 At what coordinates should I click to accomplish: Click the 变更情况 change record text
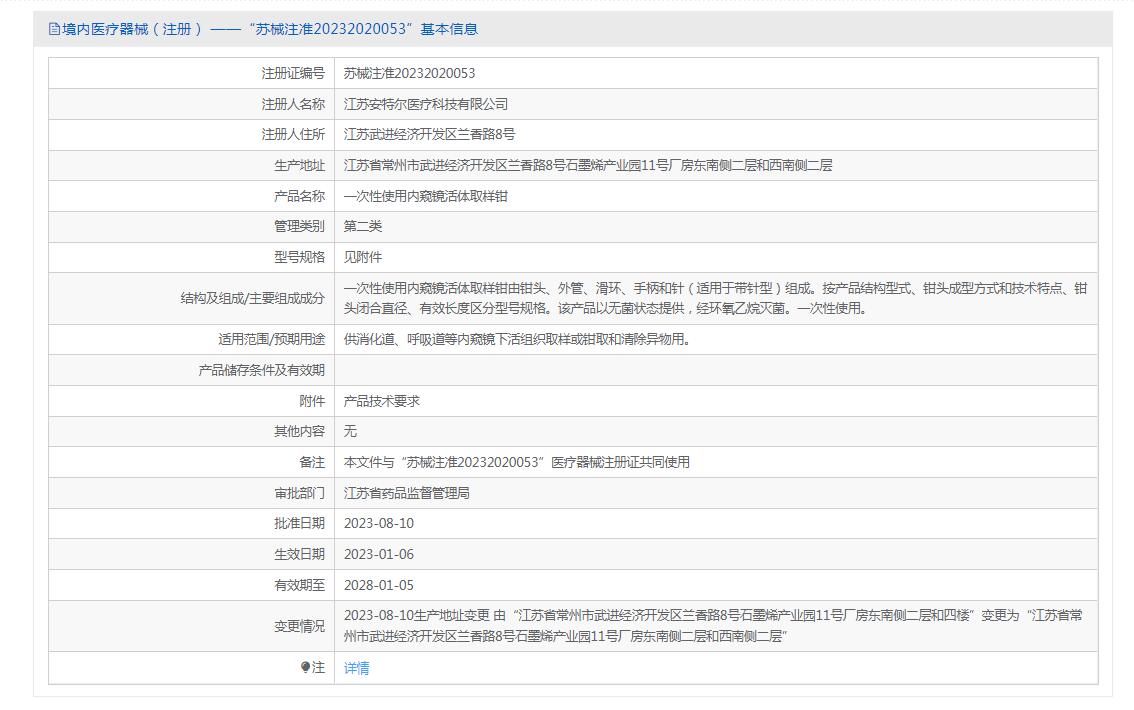pyautogui.click(x=714, y=626)
